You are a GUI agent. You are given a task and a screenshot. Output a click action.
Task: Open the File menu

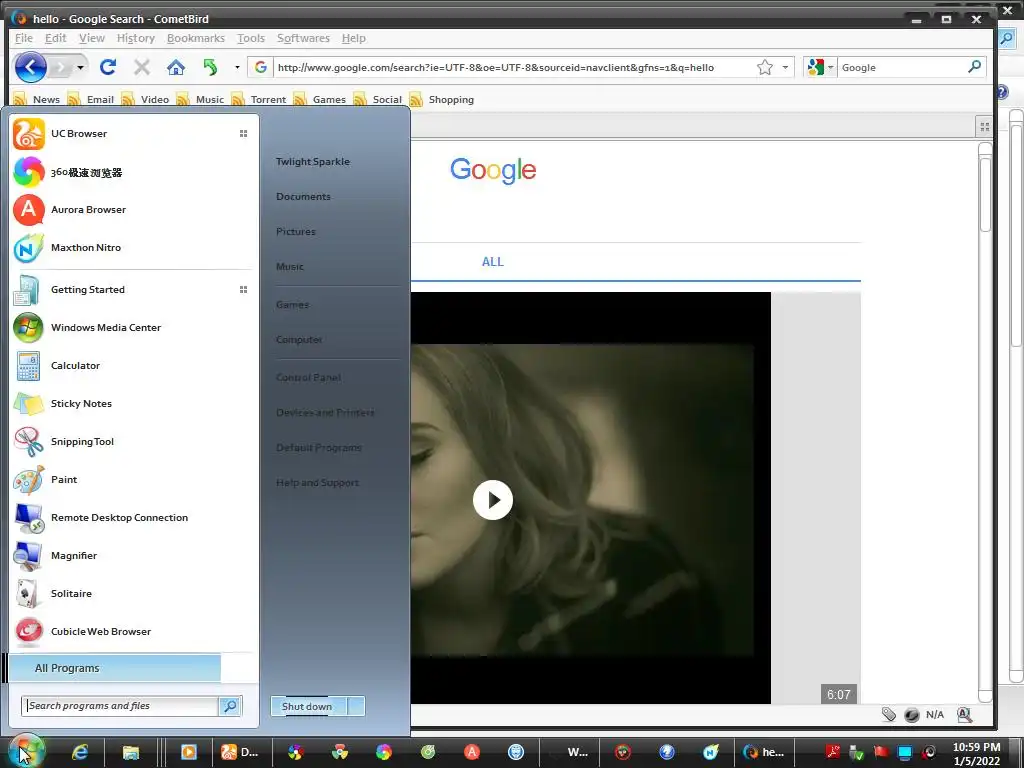coord(24,38)
